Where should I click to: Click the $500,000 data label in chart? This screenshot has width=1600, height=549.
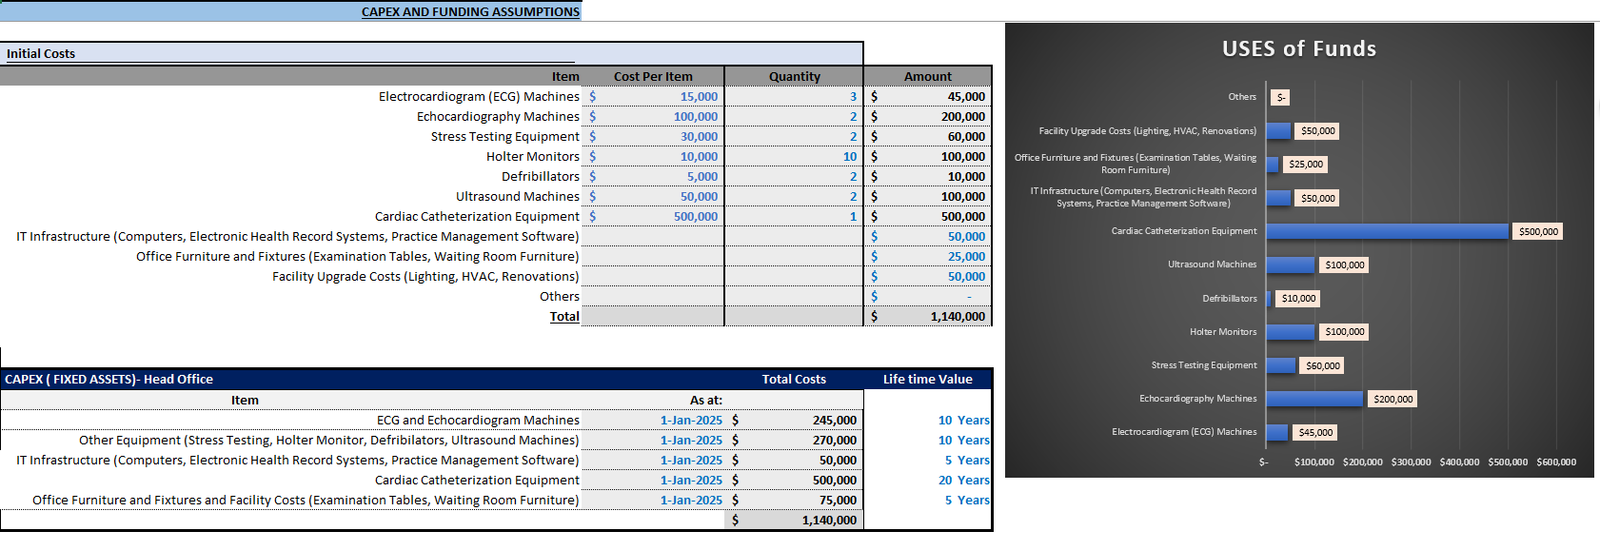[1538, 232]
